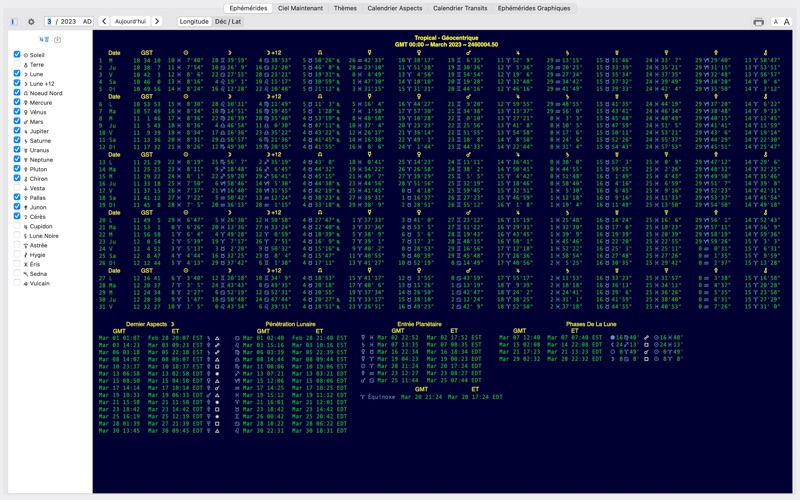Go to next month arrow
This screenshot has width=800, height=500.
157,21
